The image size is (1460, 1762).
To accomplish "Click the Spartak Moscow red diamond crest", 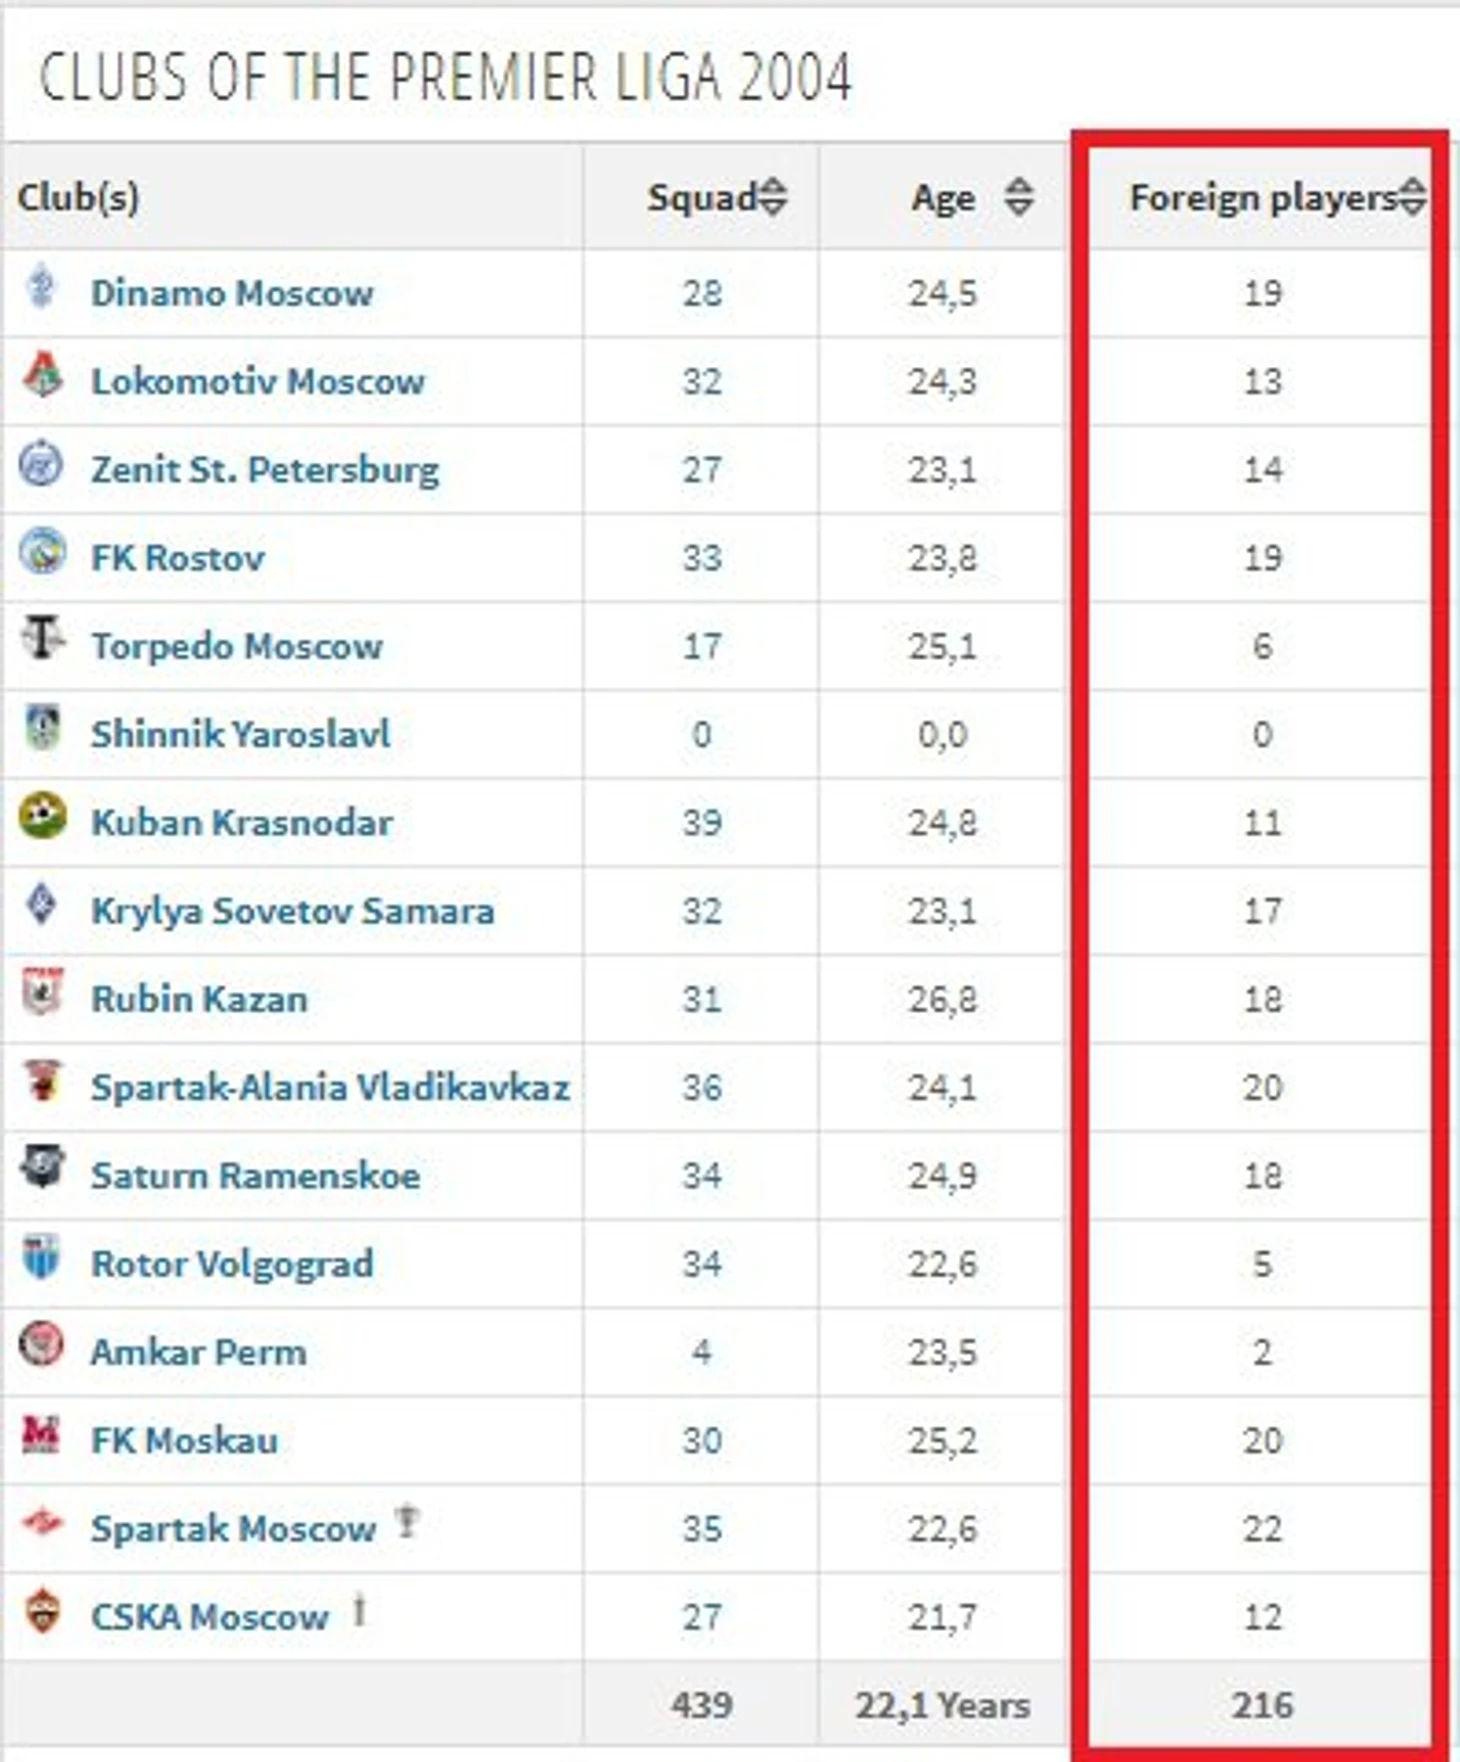I will tap(43, 1525).
